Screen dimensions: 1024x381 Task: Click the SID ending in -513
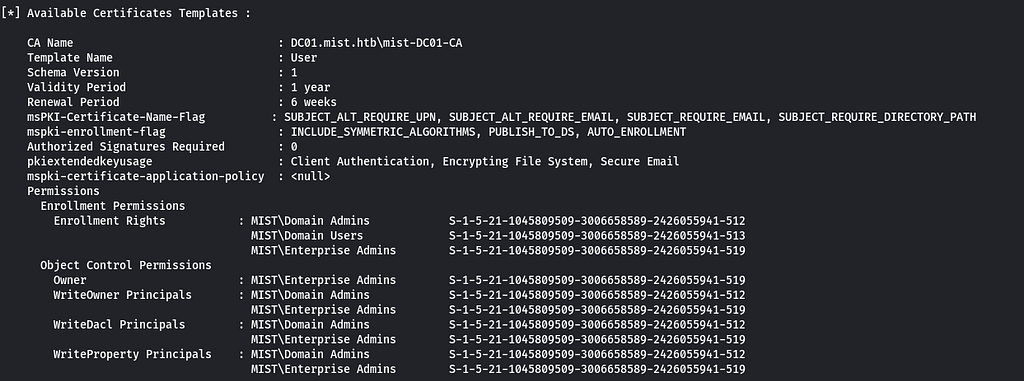pos(597,235)
